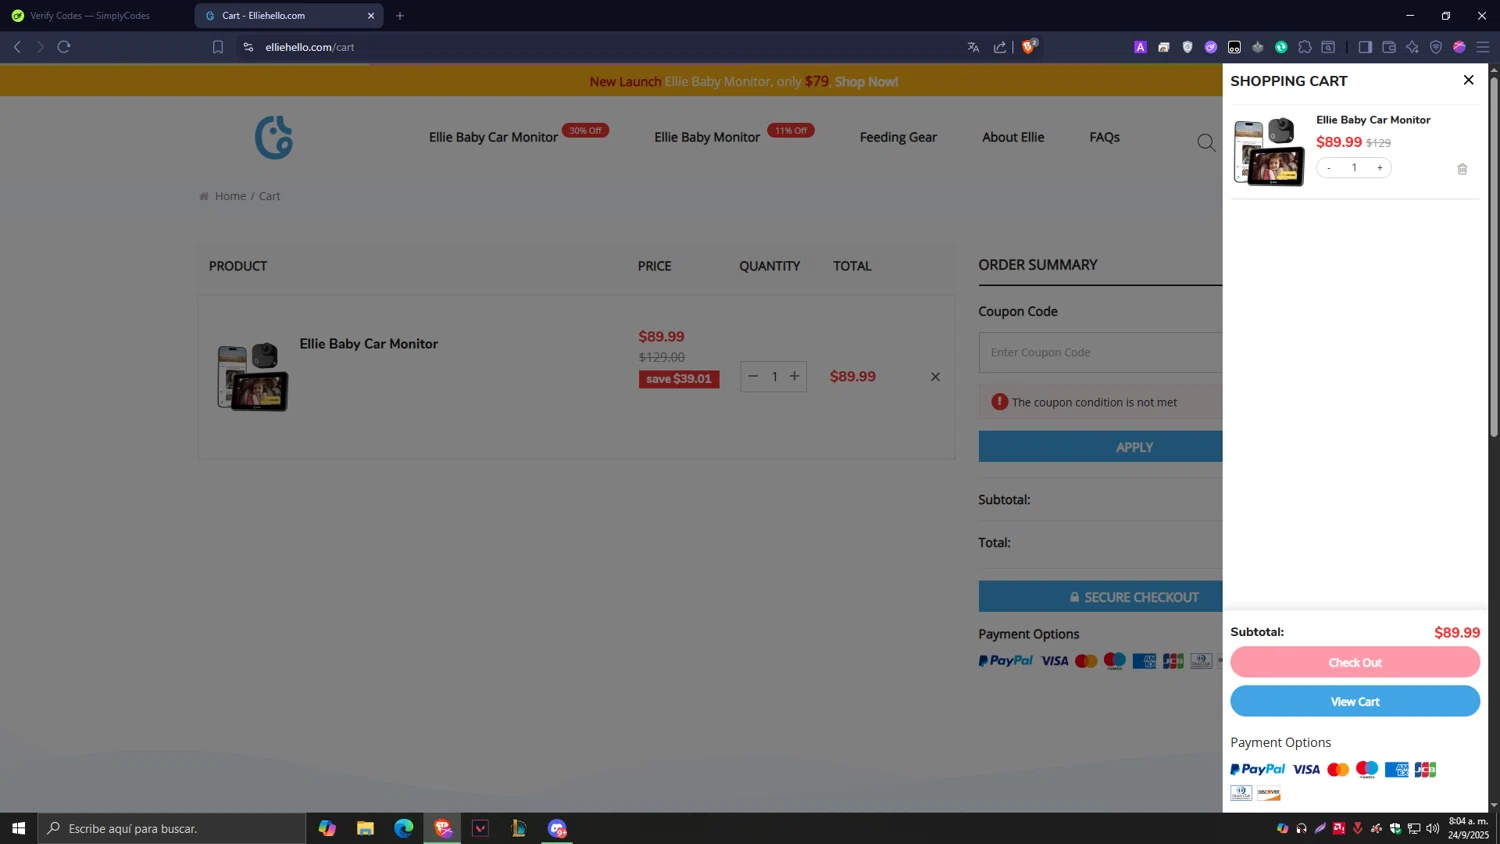Open the page translate icon

973,47
